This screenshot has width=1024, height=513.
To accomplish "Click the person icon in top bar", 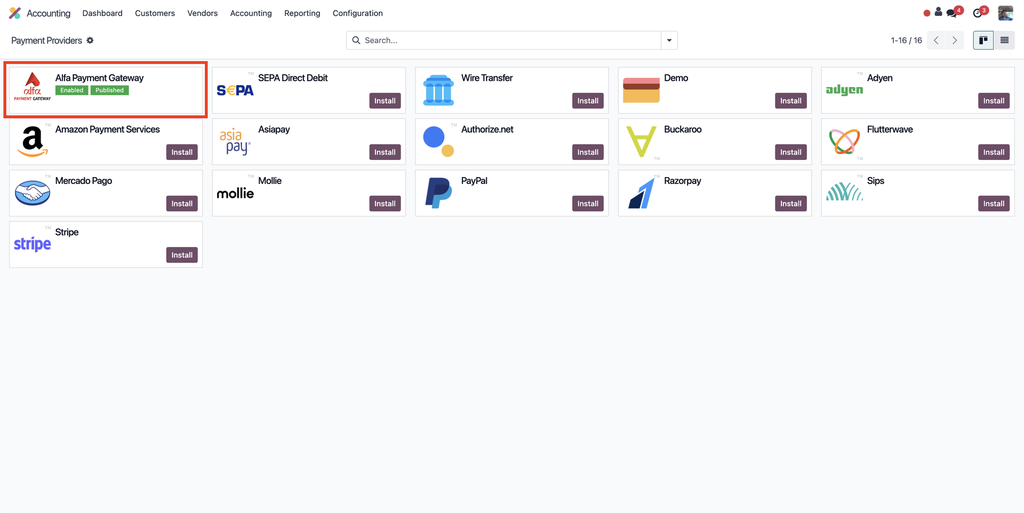I will pos(938,12).
